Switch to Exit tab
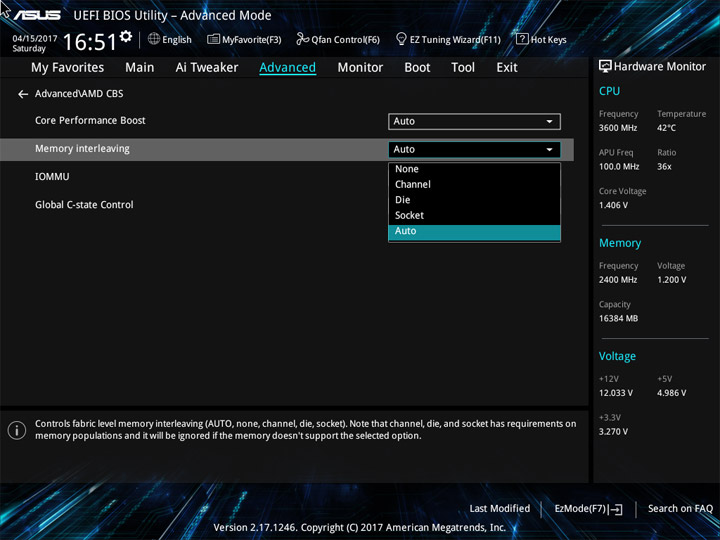 [507, 68]
